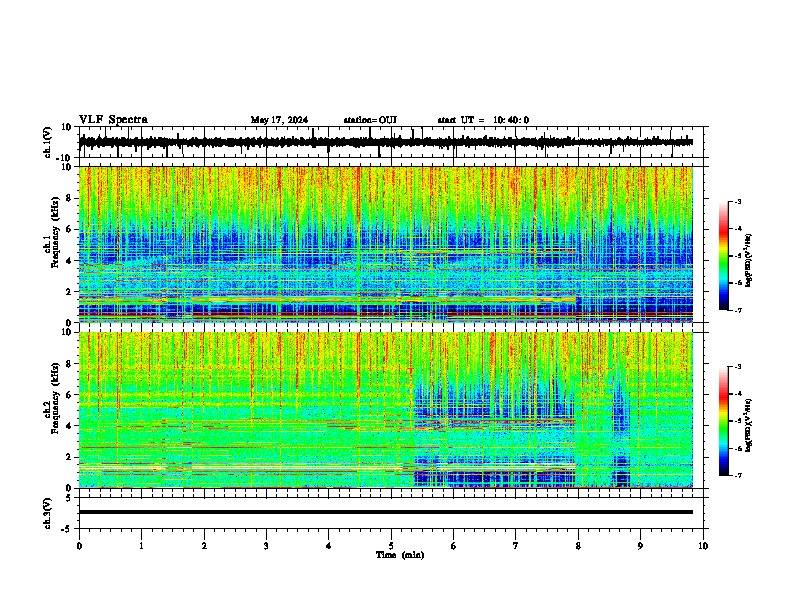Click the "8" kHz tick on ch.1 frequency axis
This screenshot has height=612, width=792.
[69, 198]
